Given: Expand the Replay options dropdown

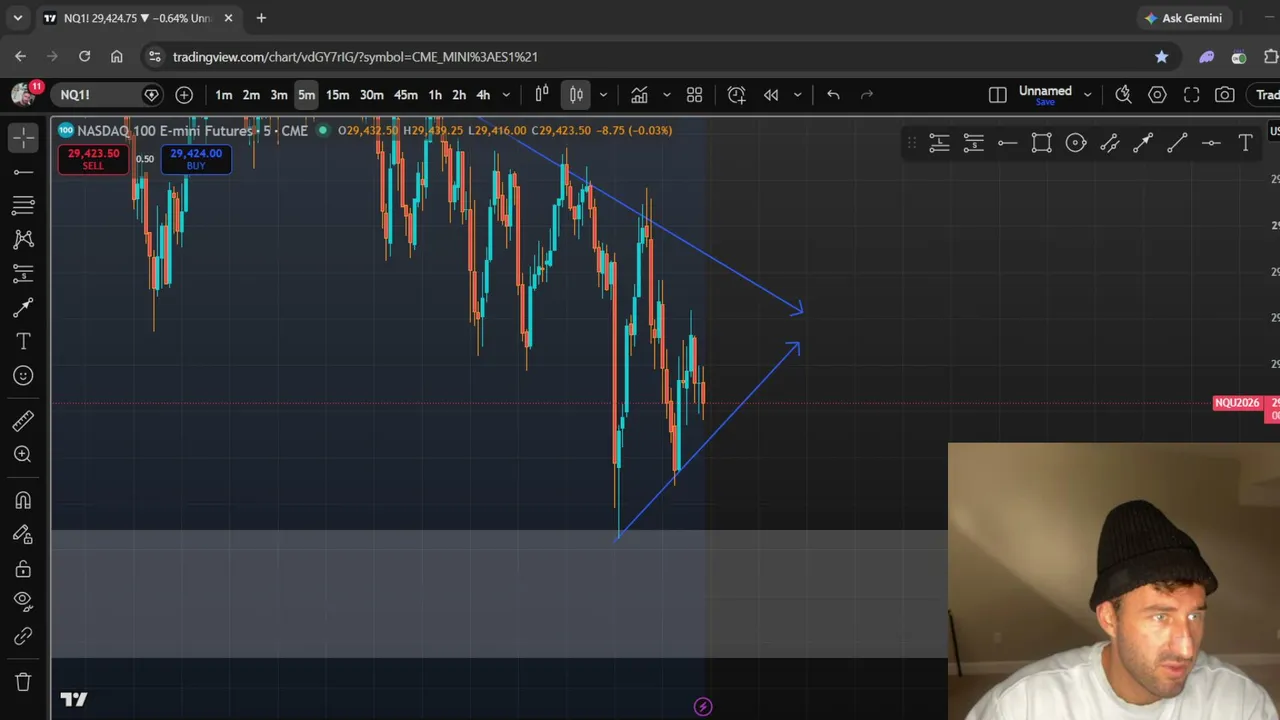Looking at the screenshot, I should pyautogui.click(x=797, y=95).
